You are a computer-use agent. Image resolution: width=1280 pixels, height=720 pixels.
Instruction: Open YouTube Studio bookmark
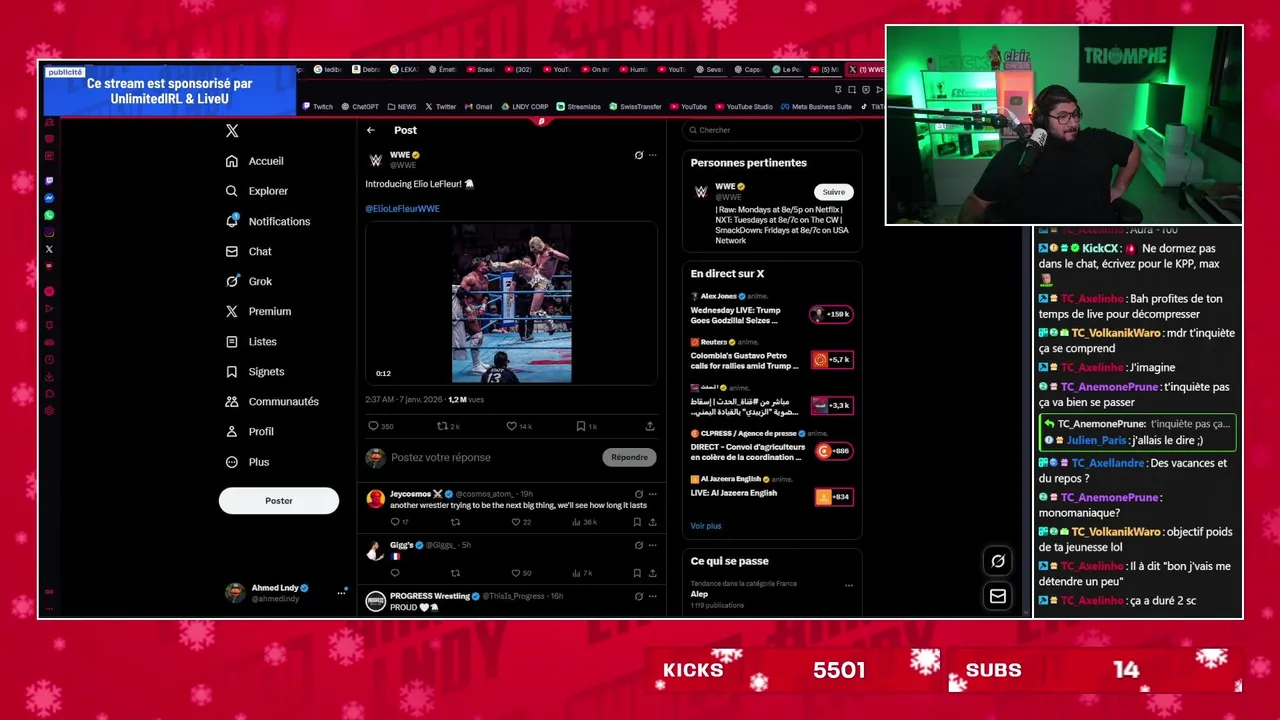tap(744, 107)
